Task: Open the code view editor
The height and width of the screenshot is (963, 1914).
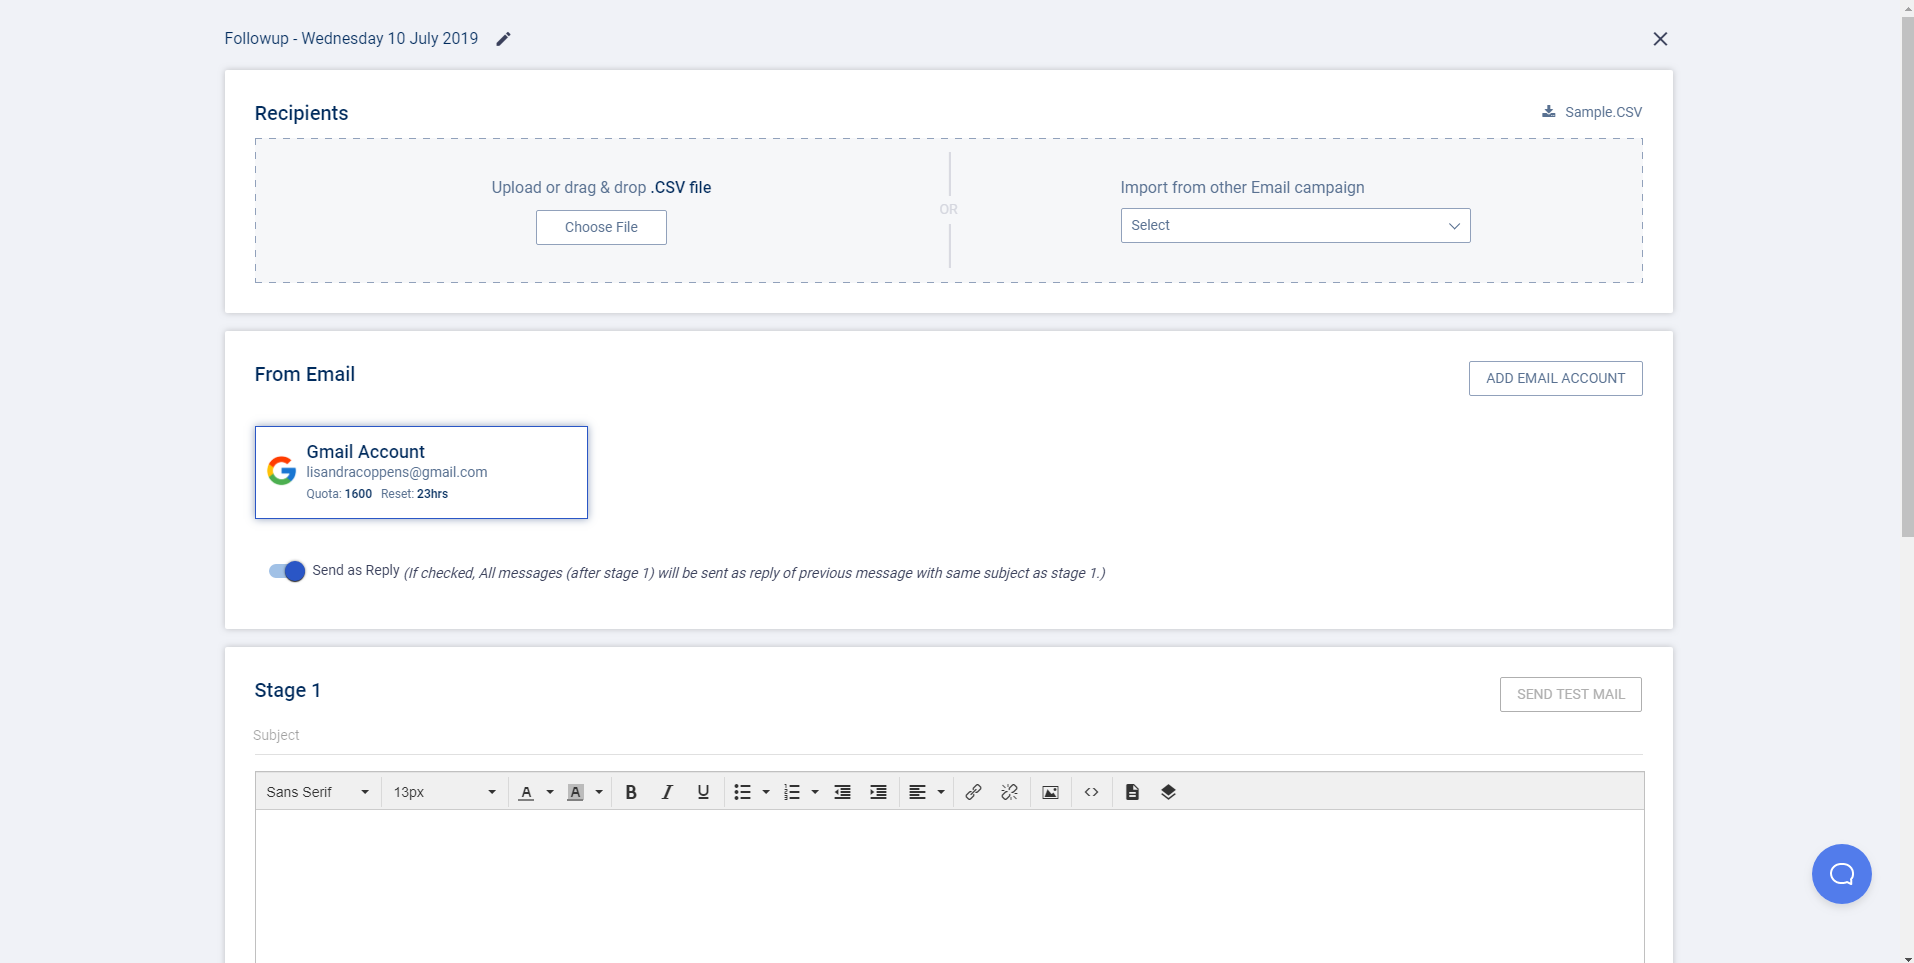Action: pyautogui.click(x=1091, y=792)
